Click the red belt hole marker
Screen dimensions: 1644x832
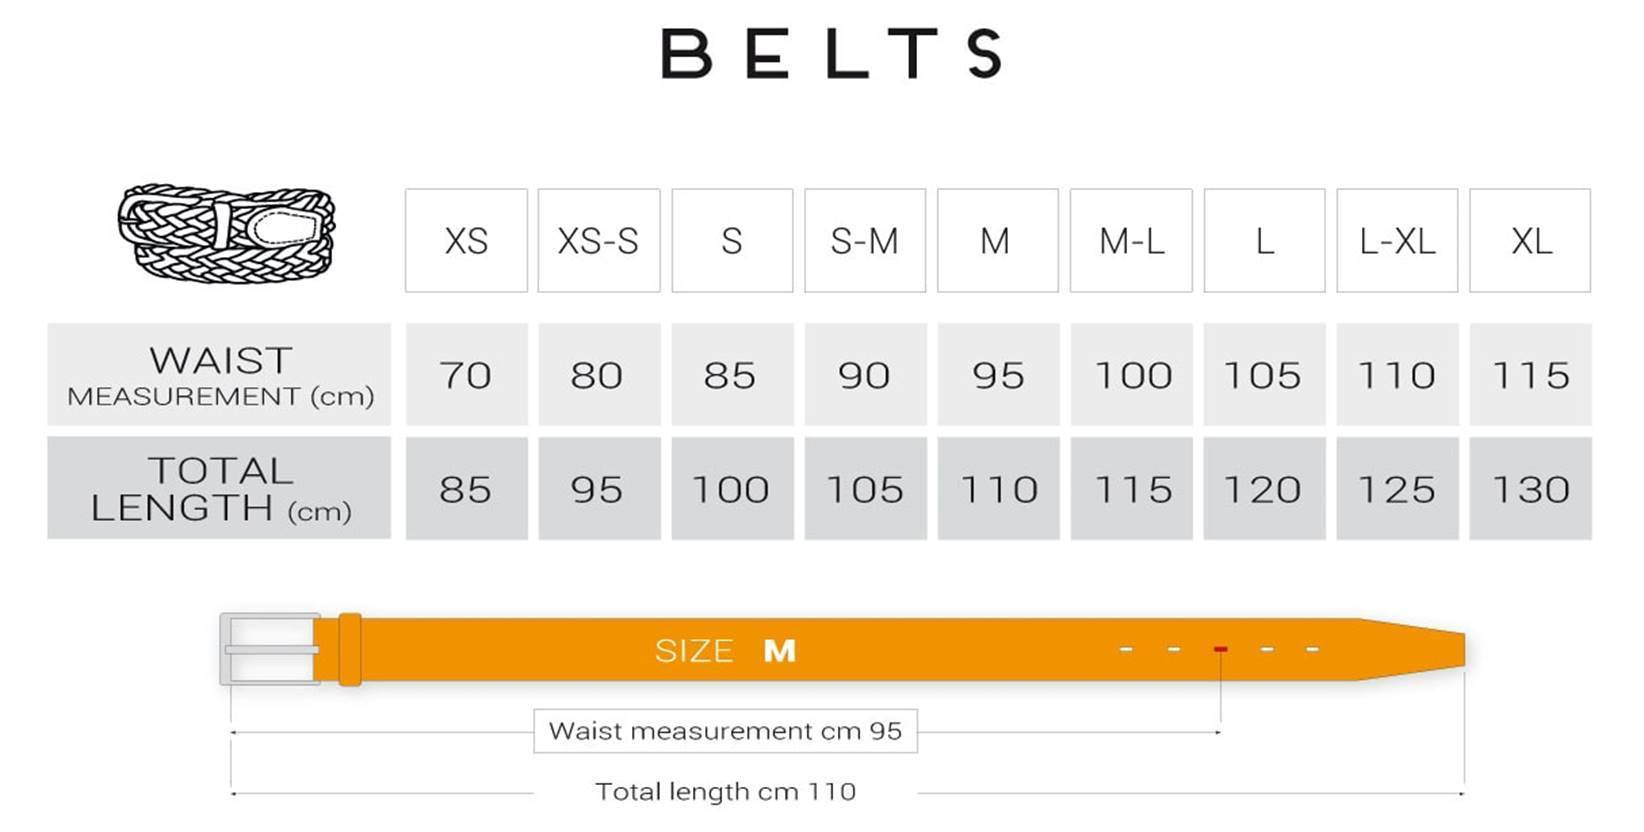[1220, 650]
